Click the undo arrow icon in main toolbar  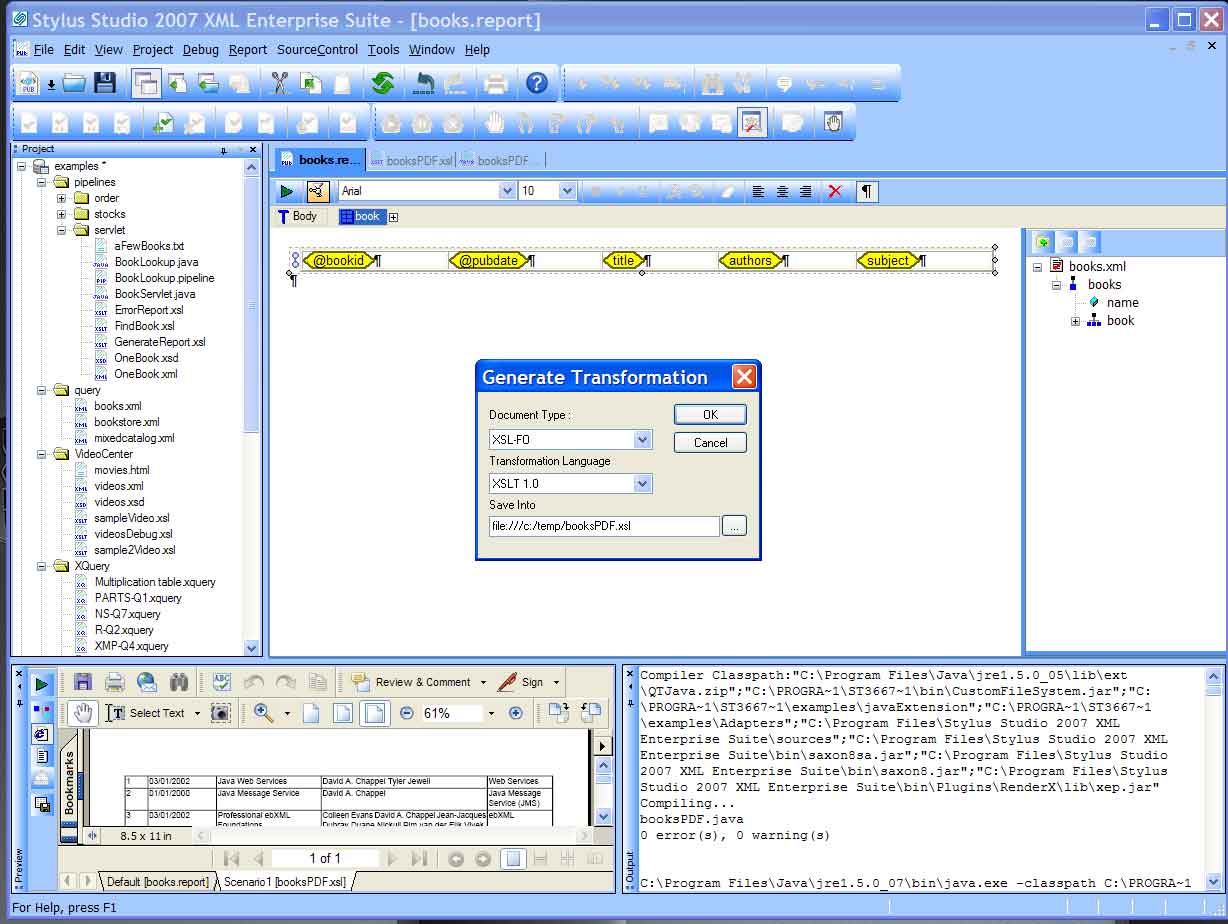pyautogui.click(x=425, y=83)
